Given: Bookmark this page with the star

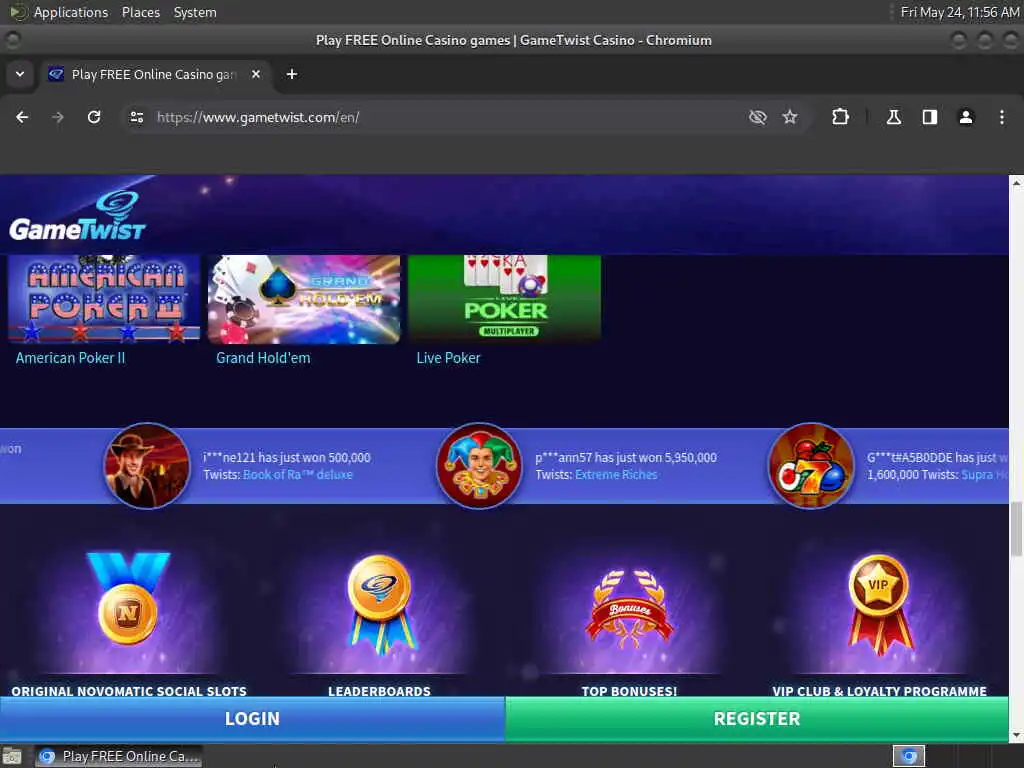Looking at the screenshot, I should tap(790, 117).
